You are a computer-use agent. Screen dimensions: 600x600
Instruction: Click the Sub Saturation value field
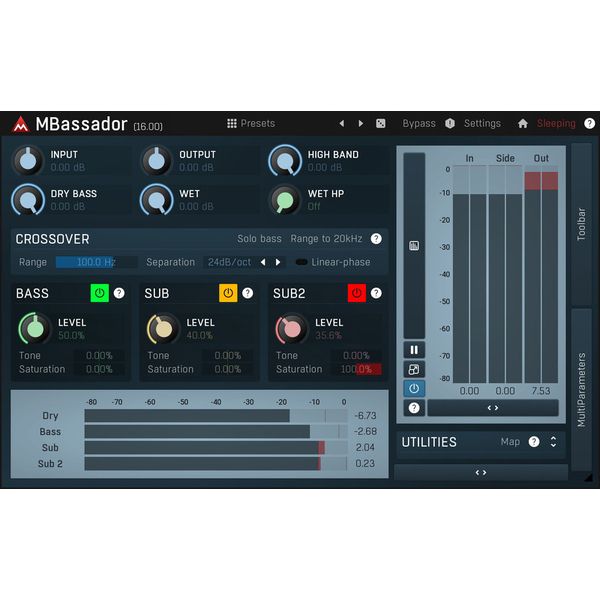pos(228,369)
